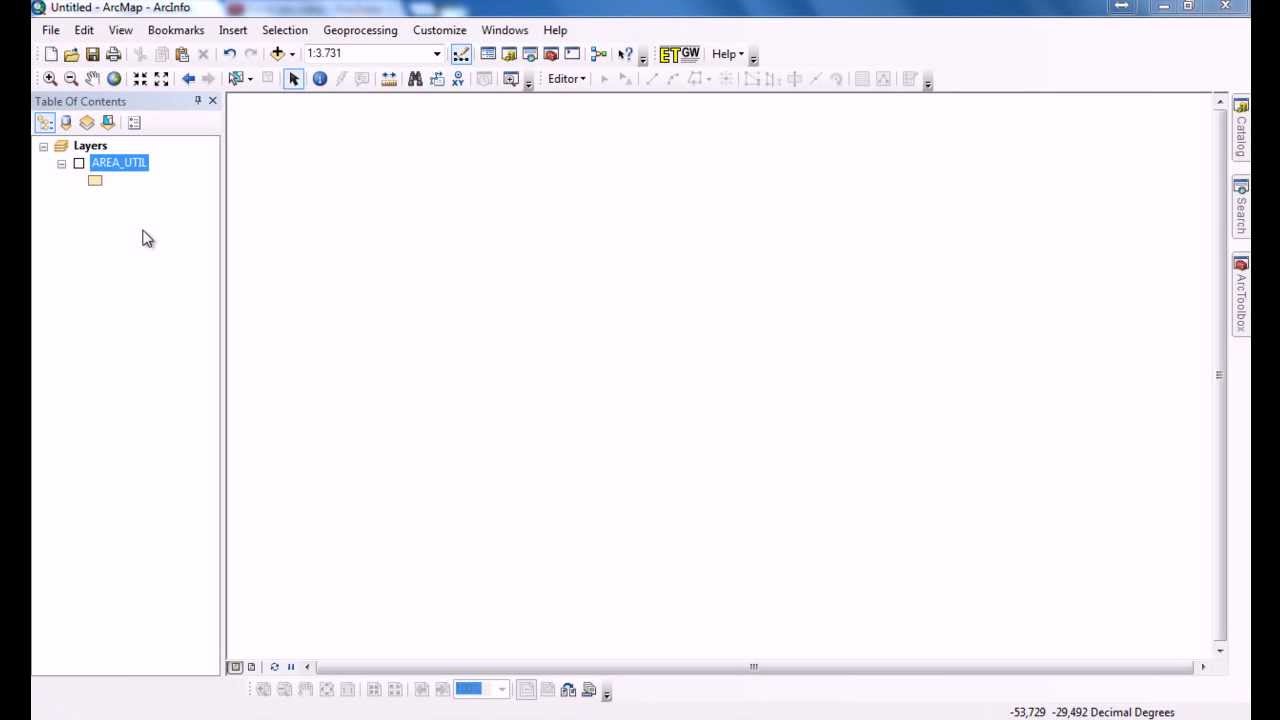Open the Python window icon
1280x720 pixels.
pyautogui.click(x=572, y=54)
